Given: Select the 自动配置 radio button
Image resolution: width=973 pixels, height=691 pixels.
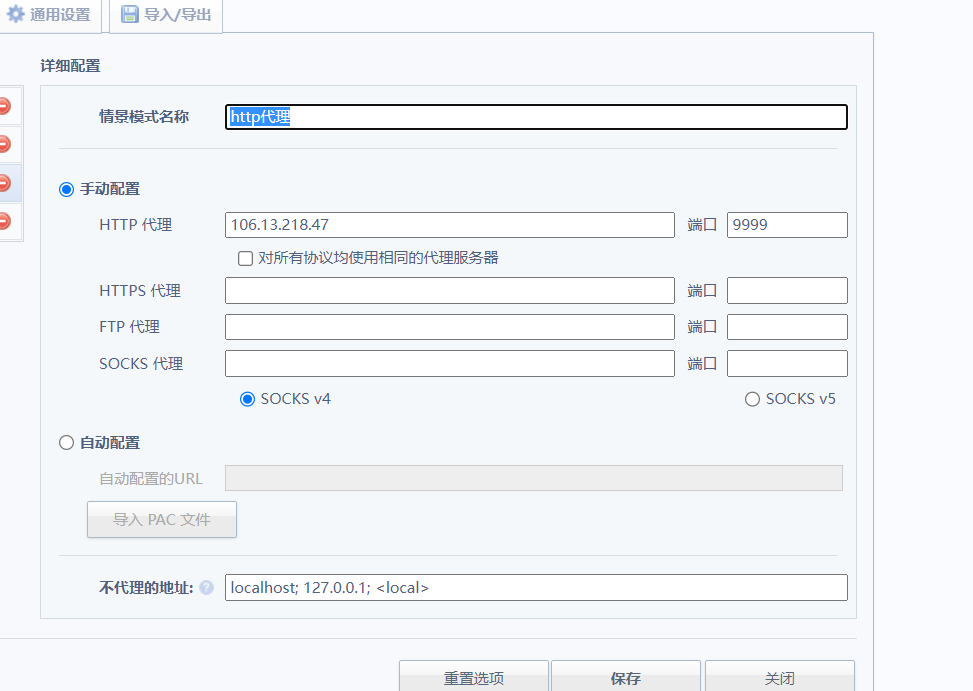Looking at the screenshot, I should tap(67, 443).
